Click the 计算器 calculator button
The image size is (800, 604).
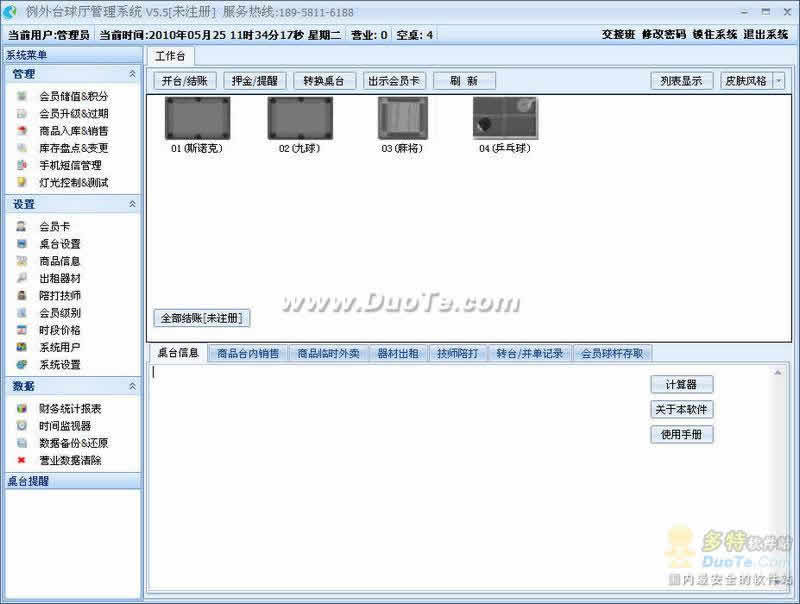681,385
